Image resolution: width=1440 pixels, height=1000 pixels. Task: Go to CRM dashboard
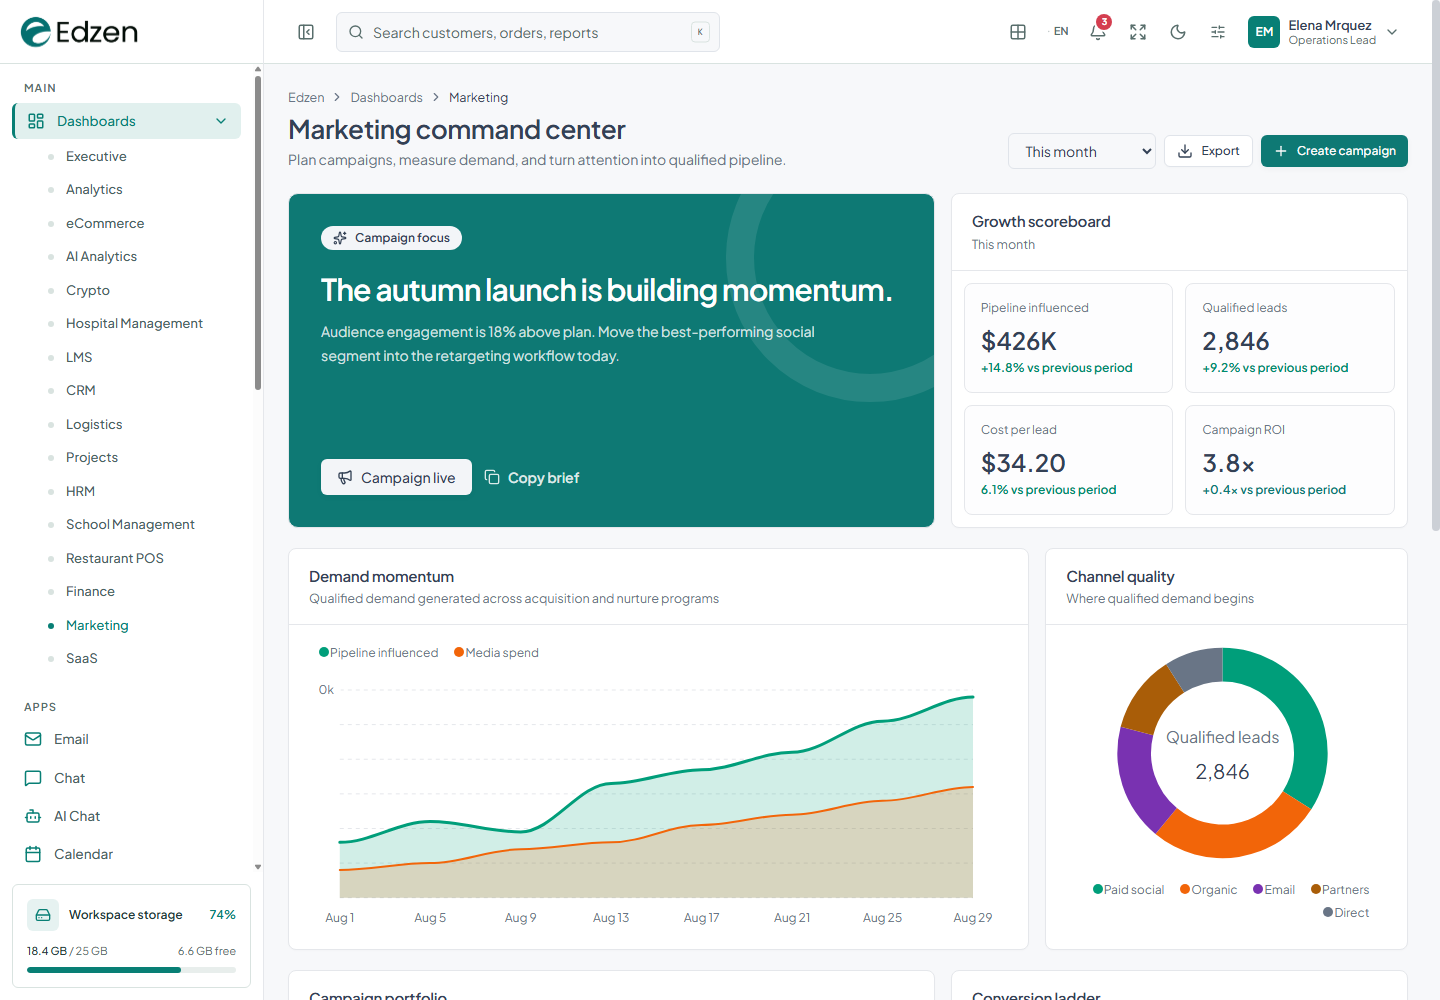point(81,390)
